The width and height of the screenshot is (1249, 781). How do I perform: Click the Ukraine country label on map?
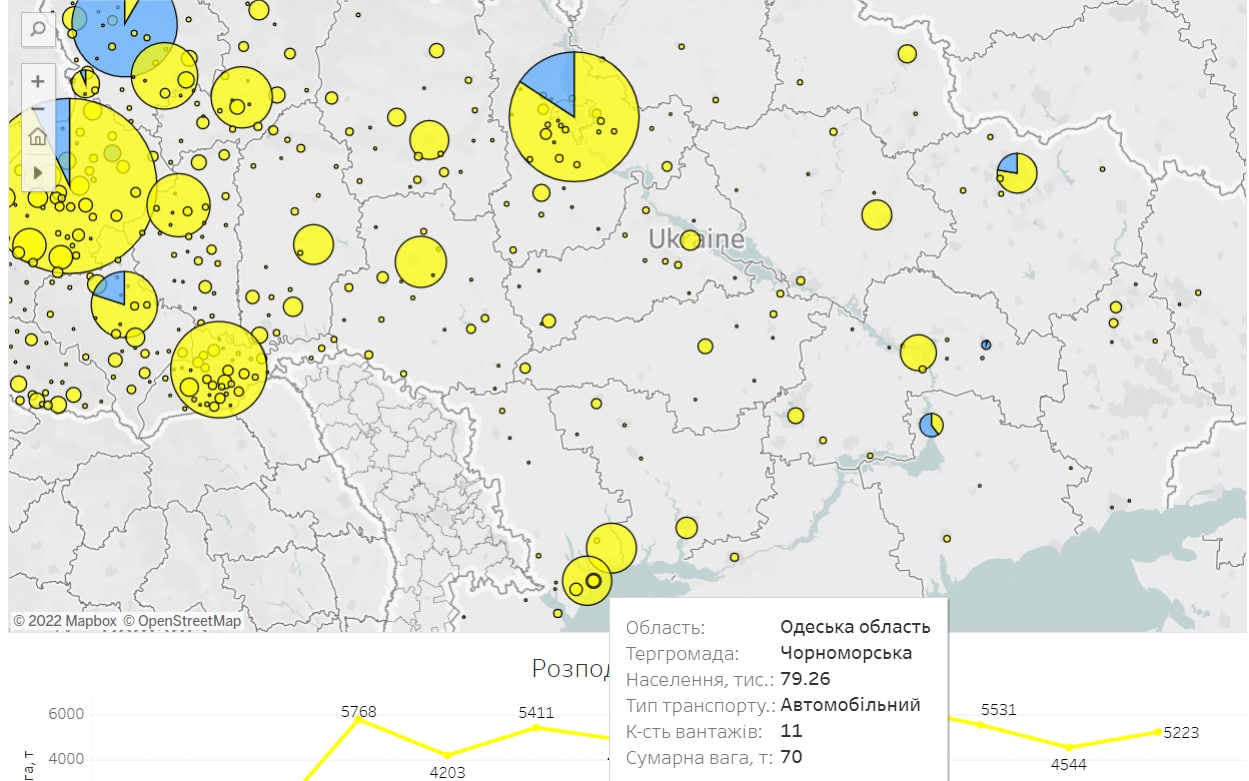coord(696,240)
